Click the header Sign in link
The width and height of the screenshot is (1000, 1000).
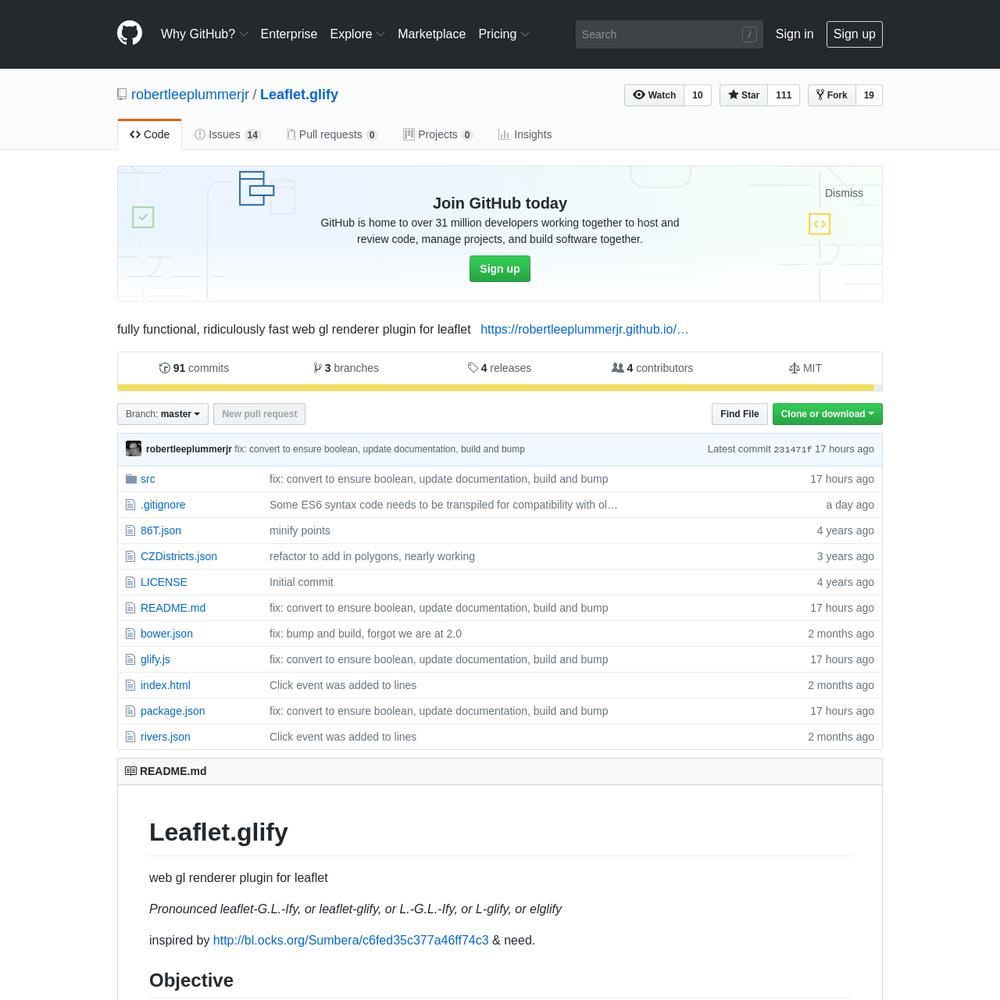[794, 34]
